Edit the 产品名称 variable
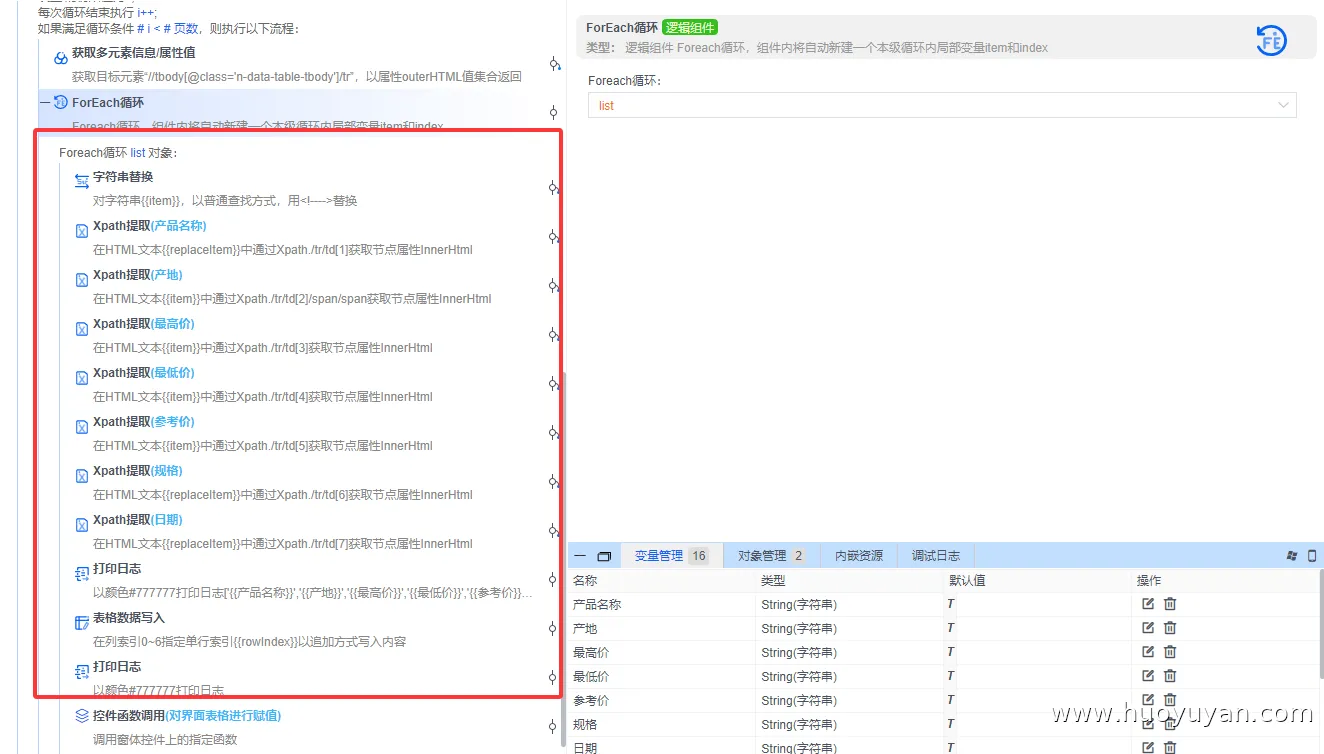The width and height of the screenshot is (1324, 754). click(1148, 604)
